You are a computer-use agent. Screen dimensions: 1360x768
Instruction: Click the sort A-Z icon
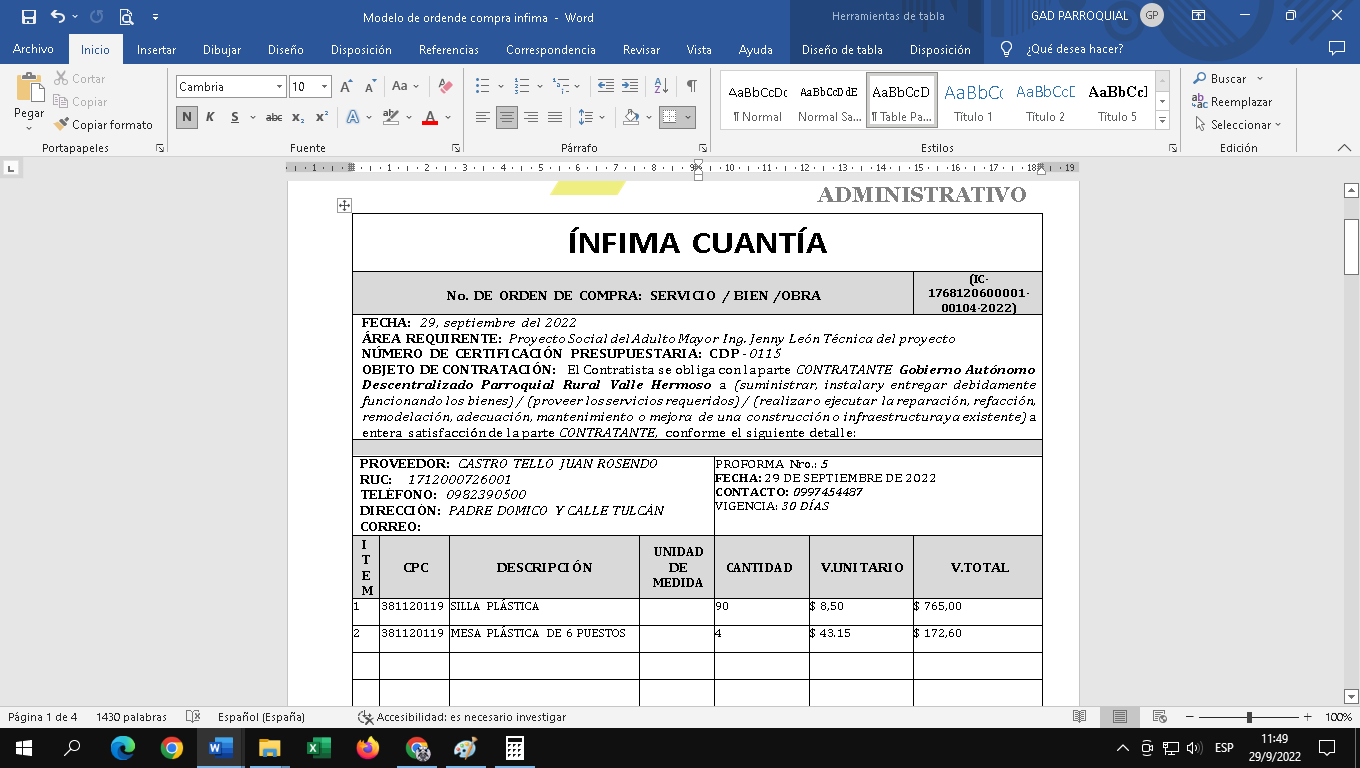point(661,87)
